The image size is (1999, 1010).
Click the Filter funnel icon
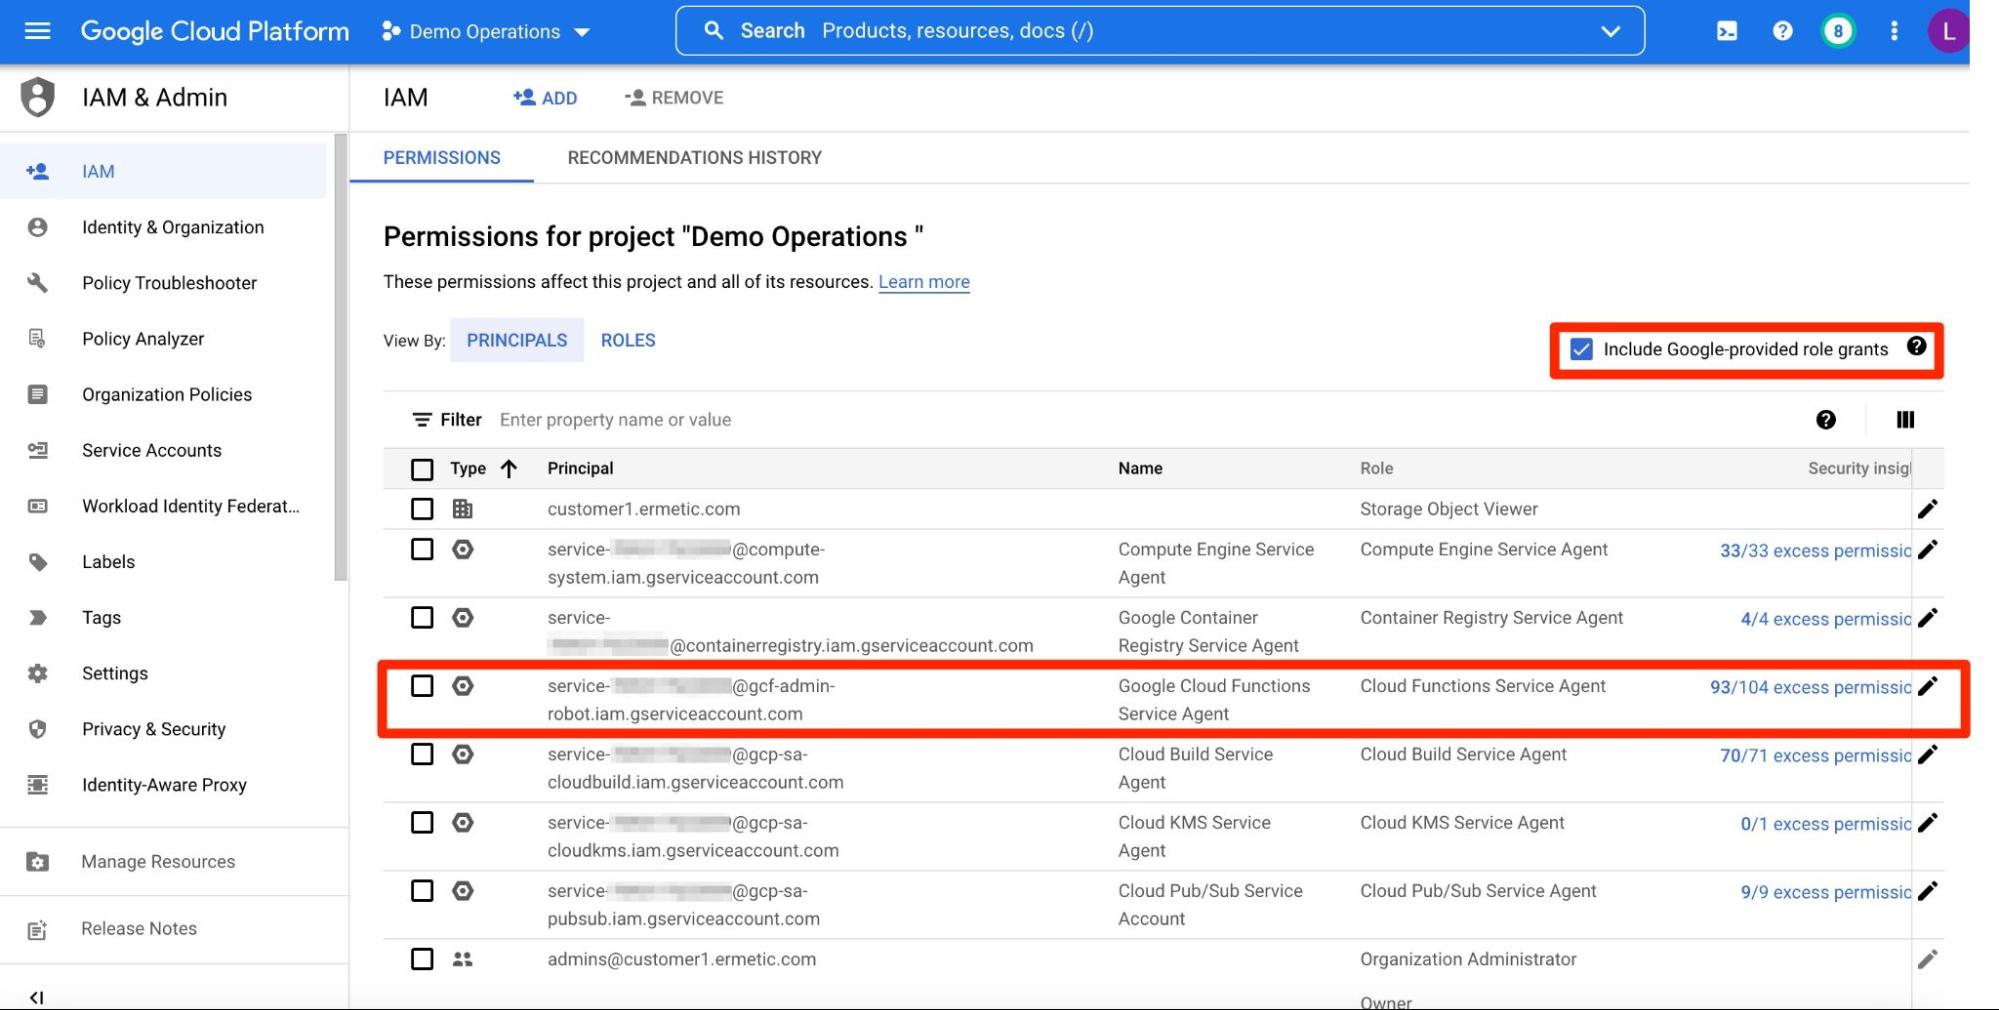pyautogui.click(x=422, y=420)
